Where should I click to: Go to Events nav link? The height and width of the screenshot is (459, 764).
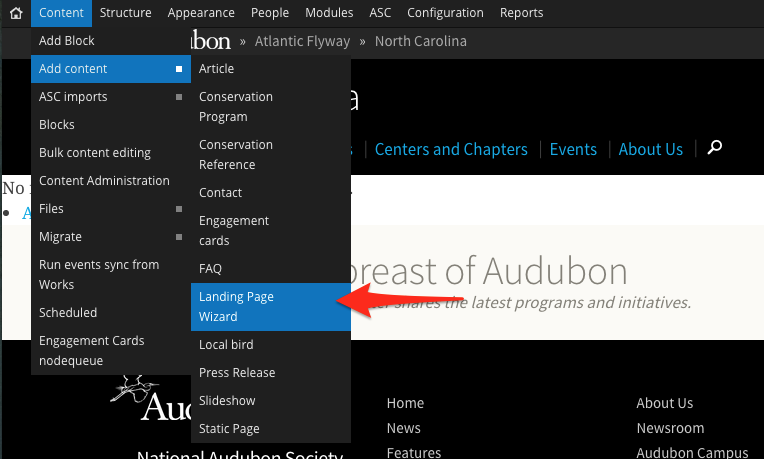click(573, 149)
